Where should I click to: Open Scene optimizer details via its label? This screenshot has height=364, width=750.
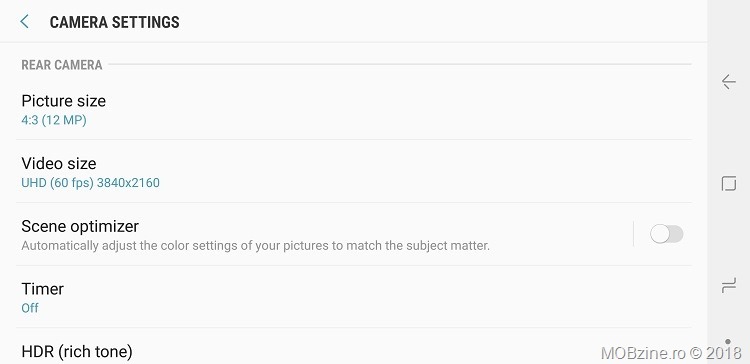80,226
